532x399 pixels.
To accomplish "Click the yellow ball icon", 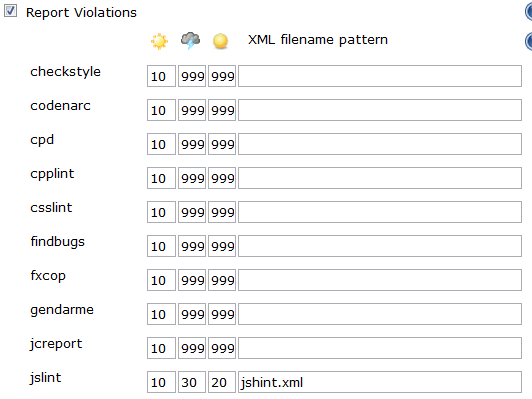I will point(221,41).
